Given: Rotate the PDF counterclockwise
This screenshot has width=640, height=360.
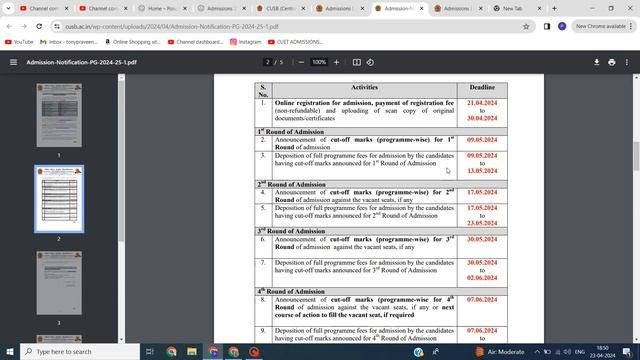Looking at the screenshot, I should [370, 62].
